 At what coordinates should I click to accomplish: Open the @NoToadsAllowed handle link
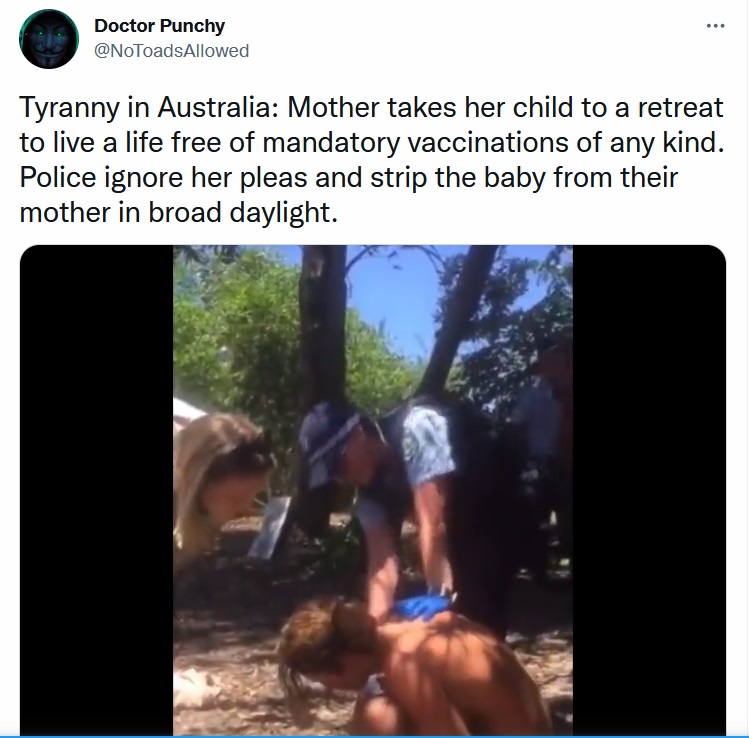171,51
